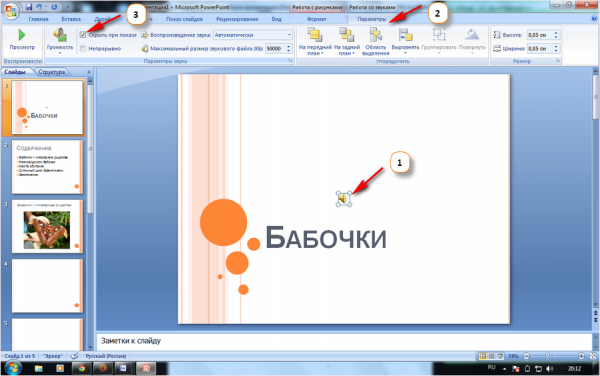Switch to the Структура outline tab

pyautogui.click(x=52, y=72)
